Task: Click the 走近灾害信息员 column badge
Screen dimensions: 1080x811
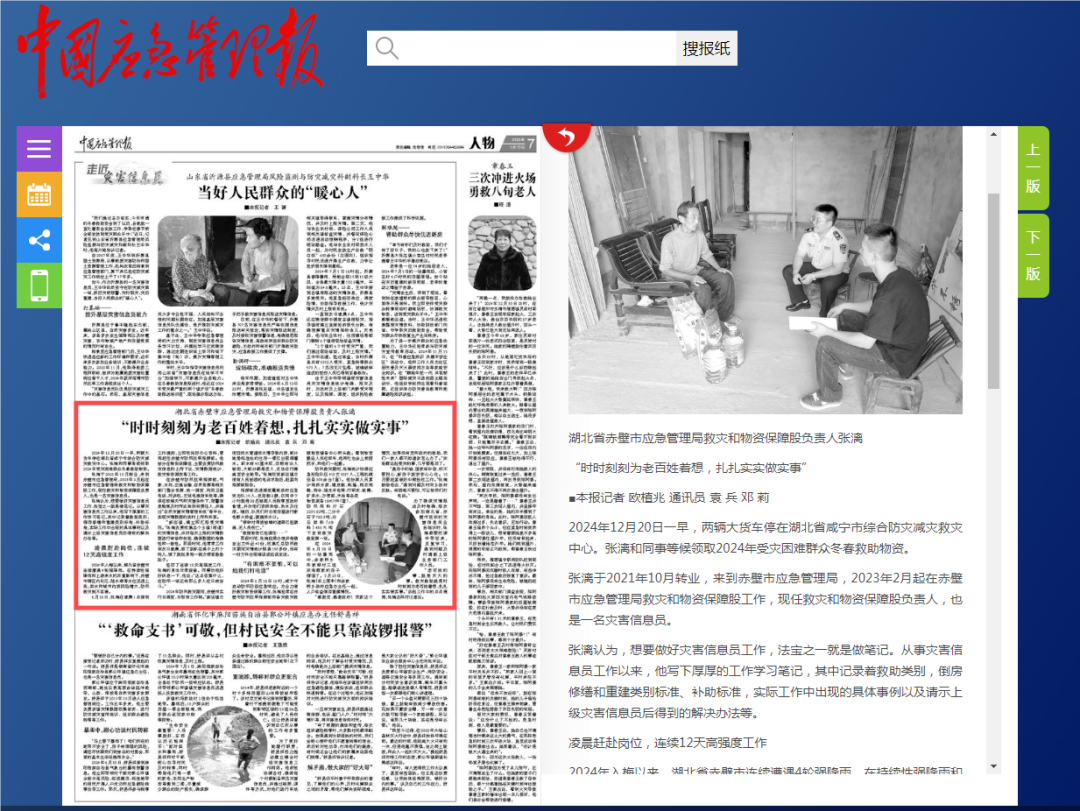Action: pos(125,174)
